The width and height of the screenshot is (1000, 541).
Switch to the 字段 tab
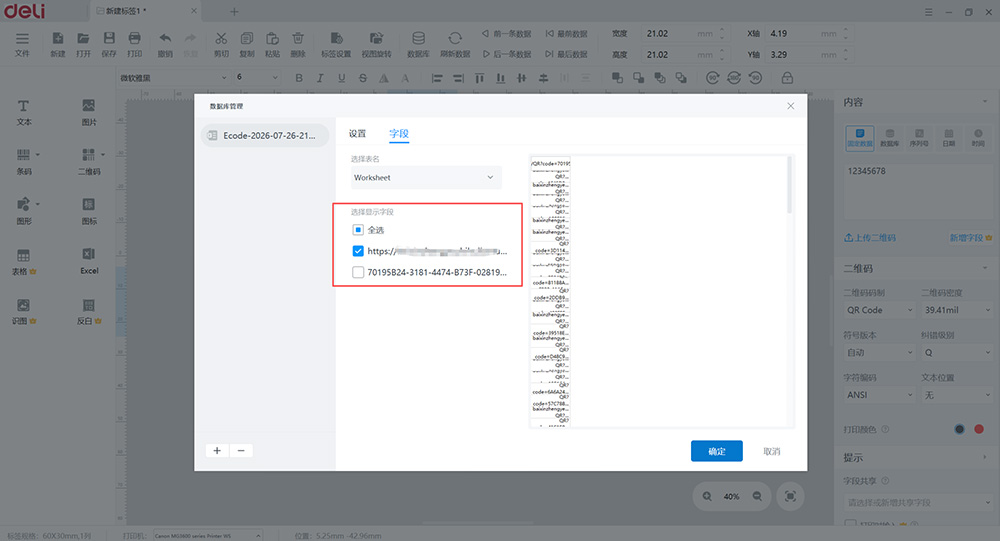[x=399, y=133]
